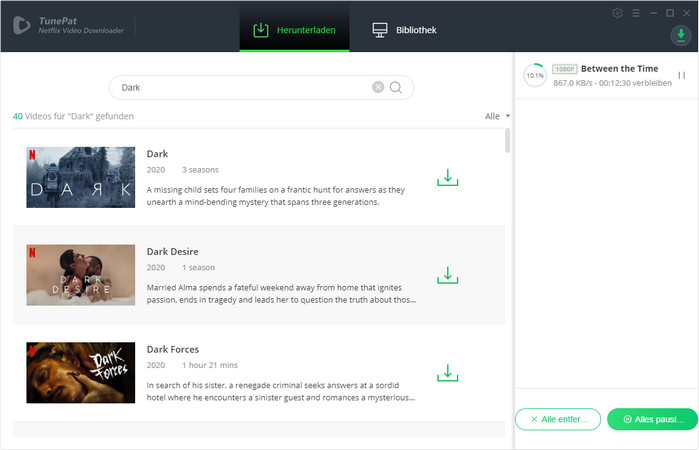Select the Dark Forces title
Image resolution: width=699 pixels, height=450 pixels.
[173, 349]
